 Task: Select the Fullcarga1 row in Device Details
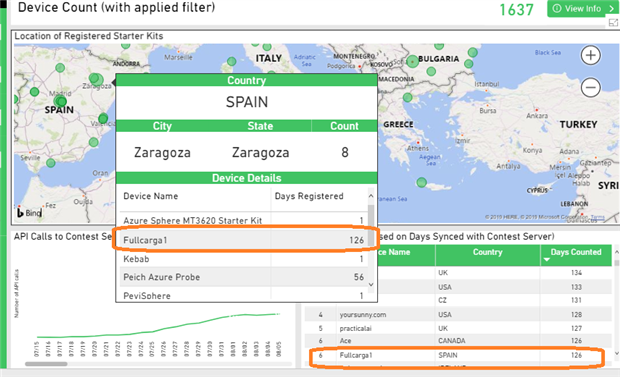tap(244, 240)
